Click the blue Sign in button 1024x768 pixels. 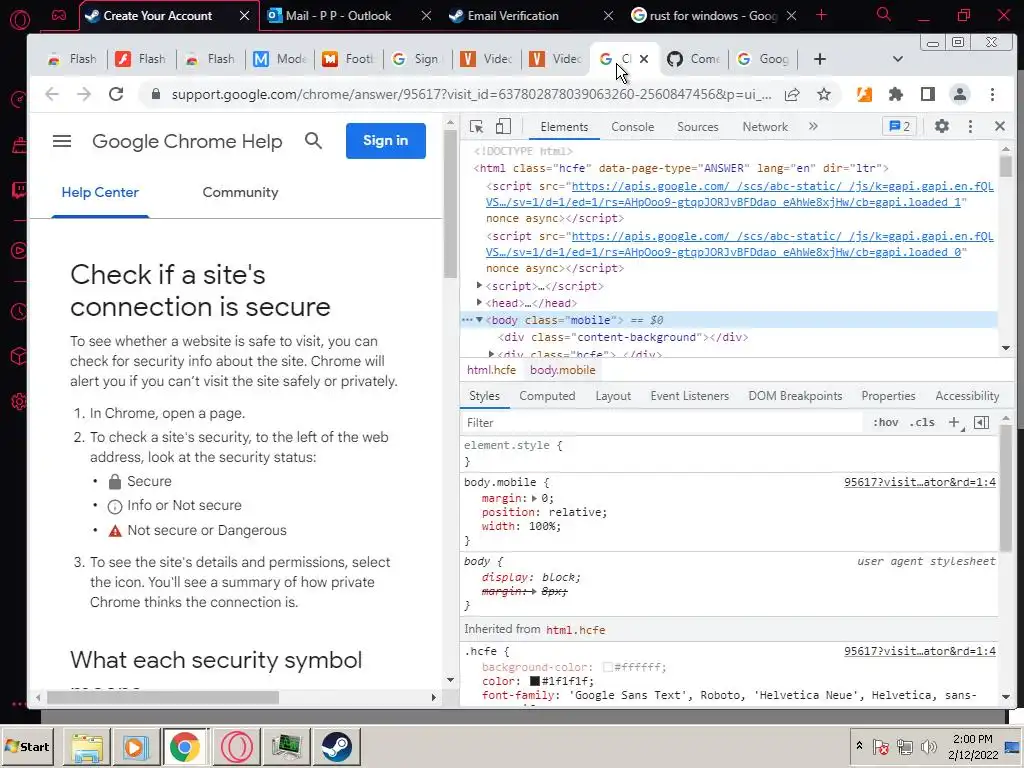pos(386,140)
